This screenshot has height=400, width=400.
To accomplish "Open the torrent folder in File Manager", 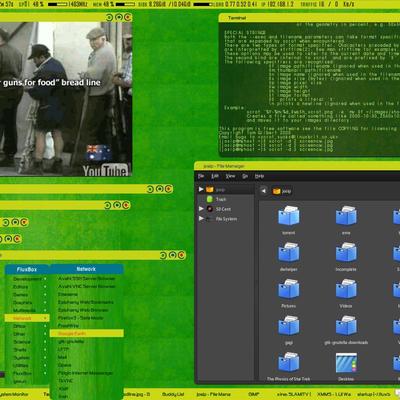I will point(289,219).
